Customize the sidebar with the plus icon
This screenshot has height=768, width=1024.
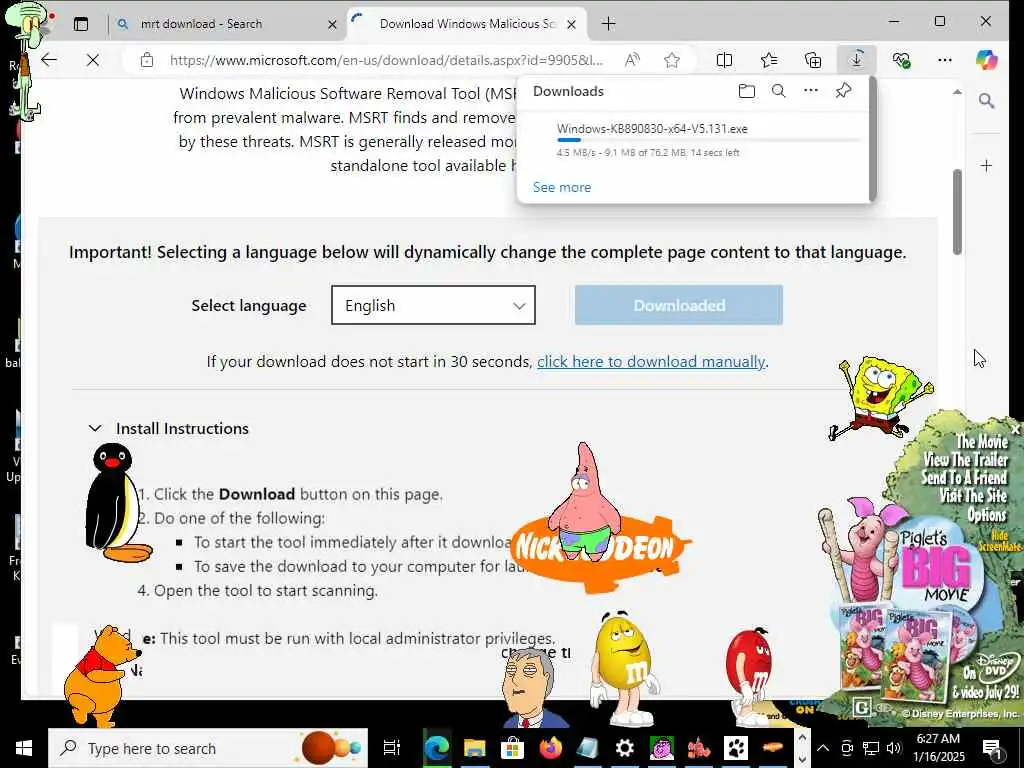pyautogui.click(x=986, y=166)
